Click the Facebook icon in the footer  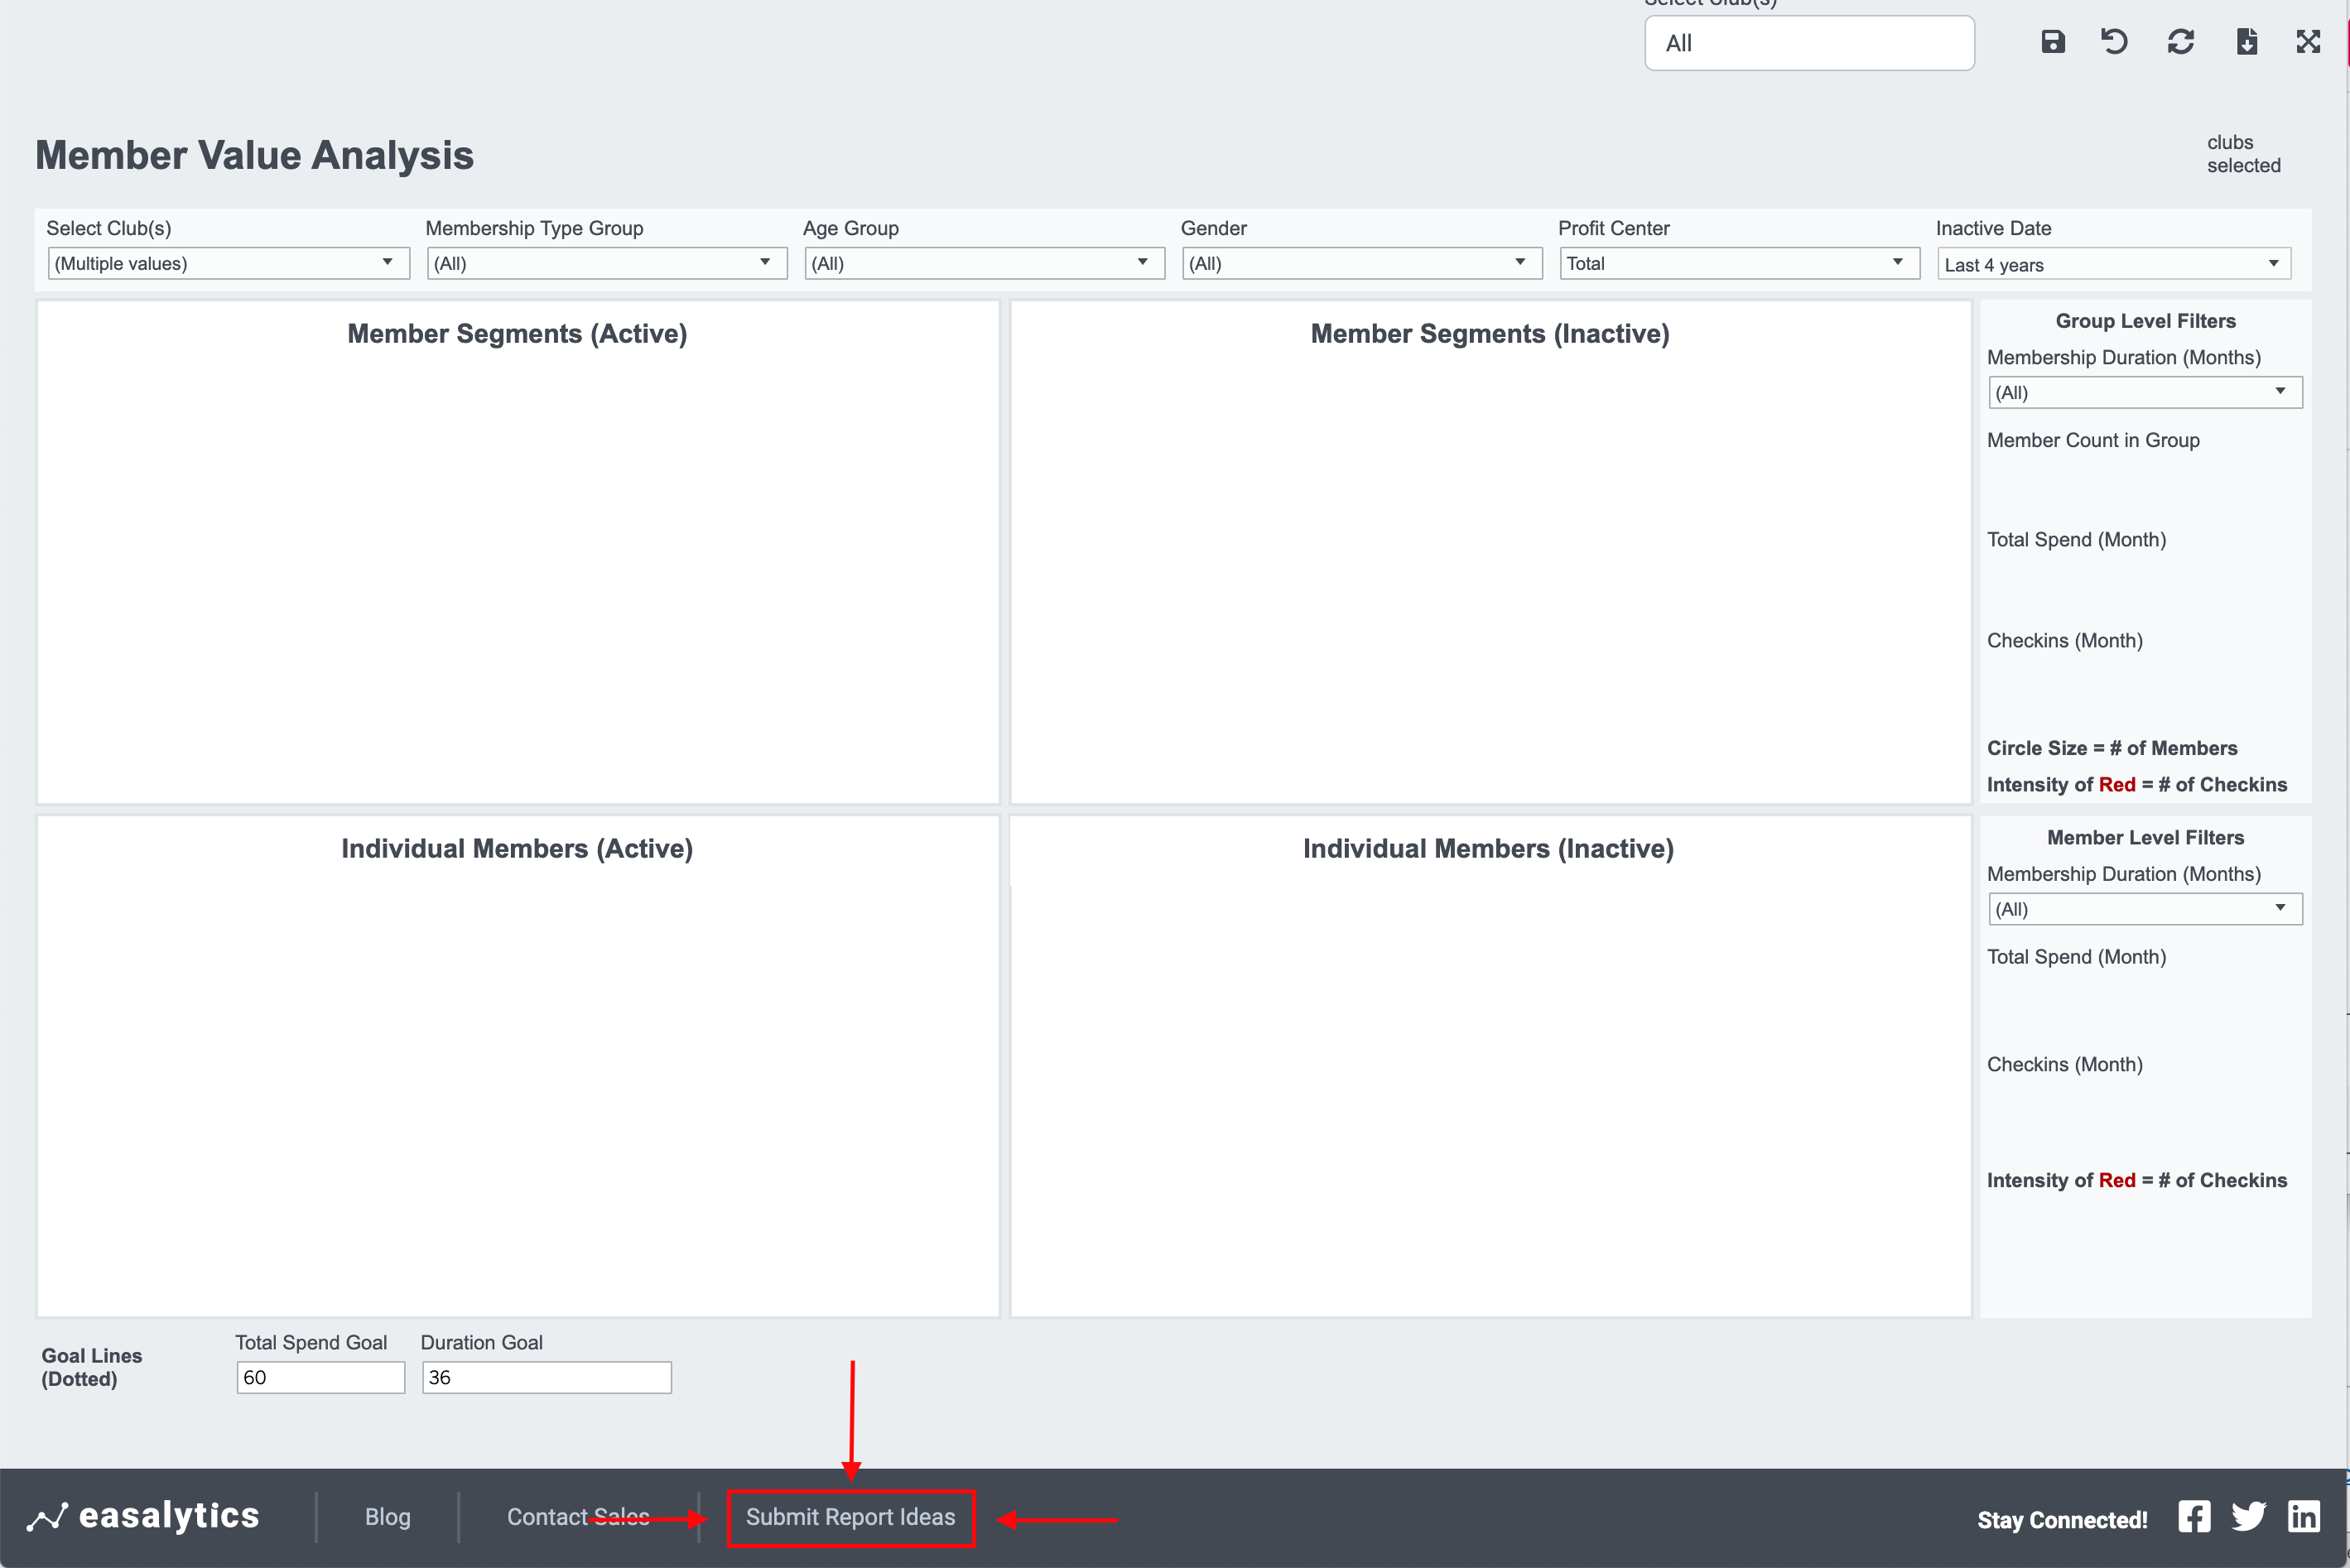[2194, 1516]
